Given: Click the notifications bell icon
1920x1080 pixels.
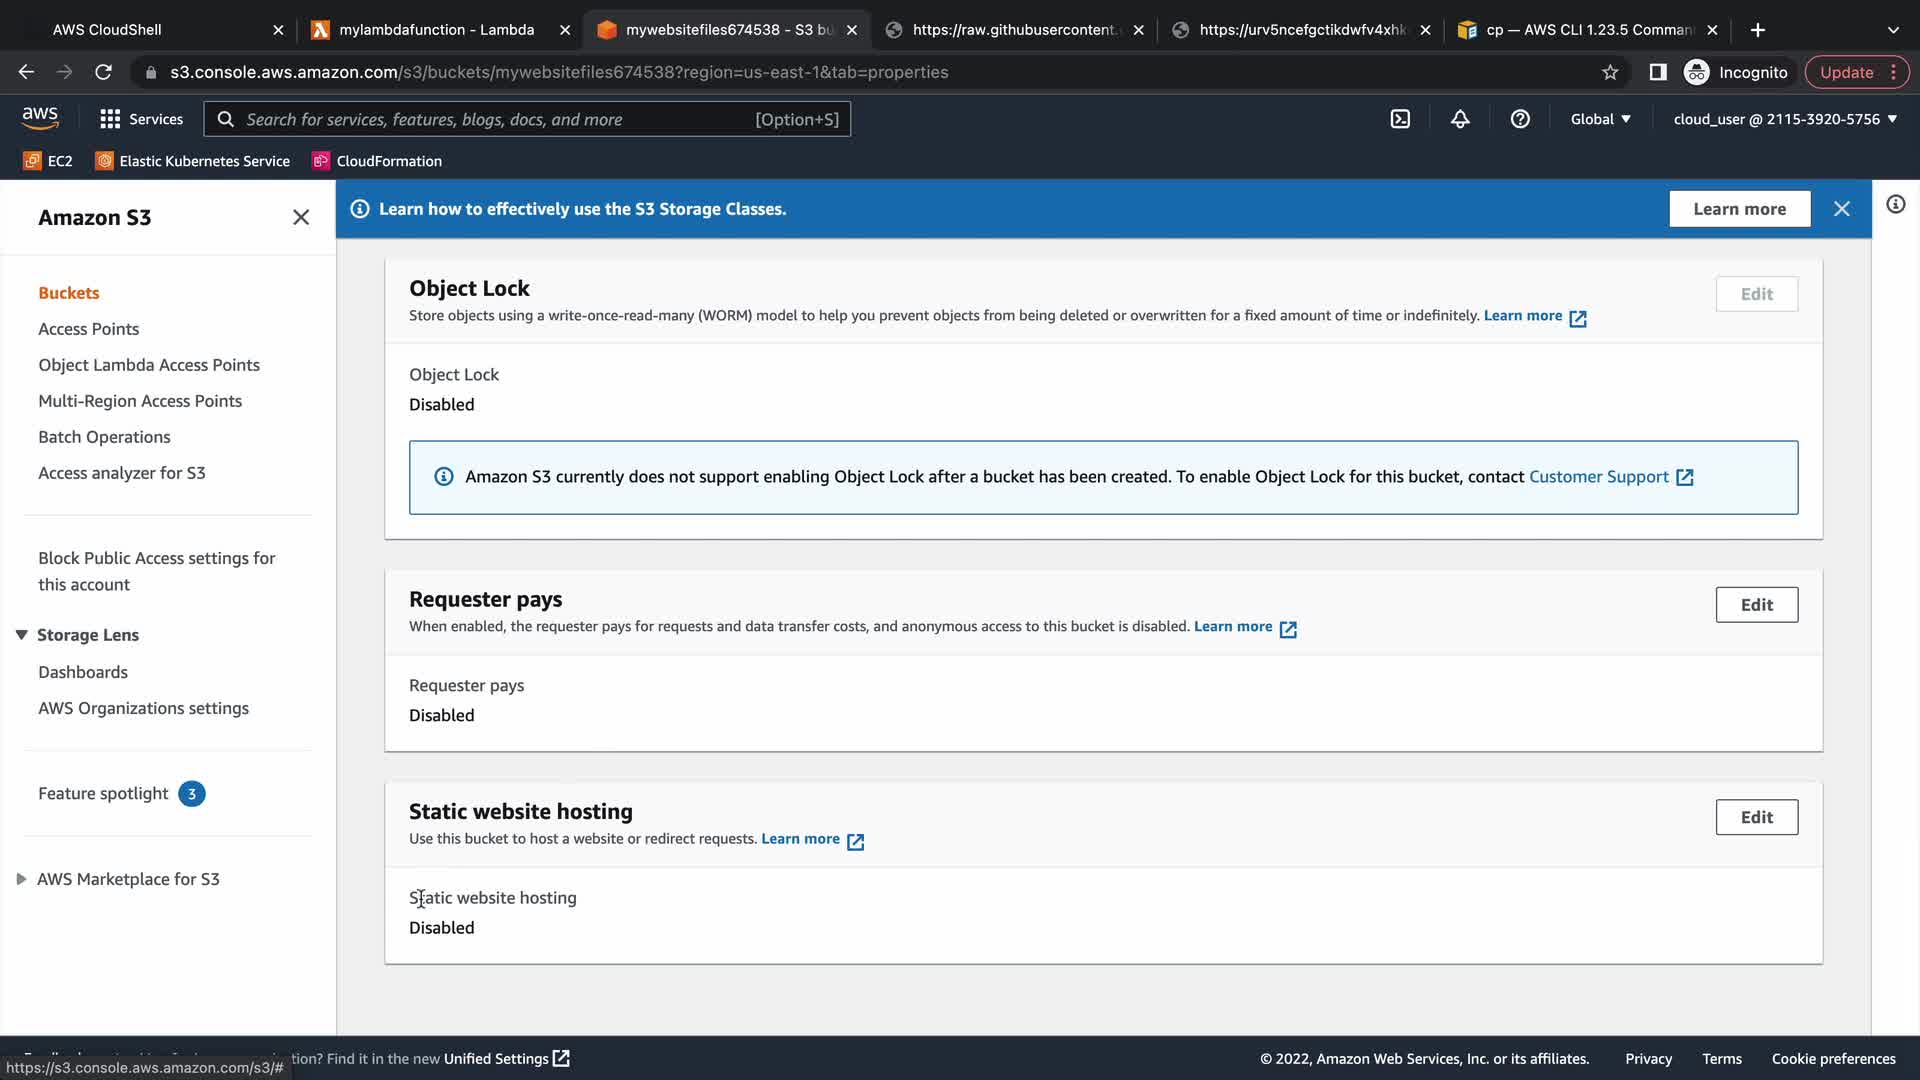Looking at the screenshot, I should click(1460, 119).
